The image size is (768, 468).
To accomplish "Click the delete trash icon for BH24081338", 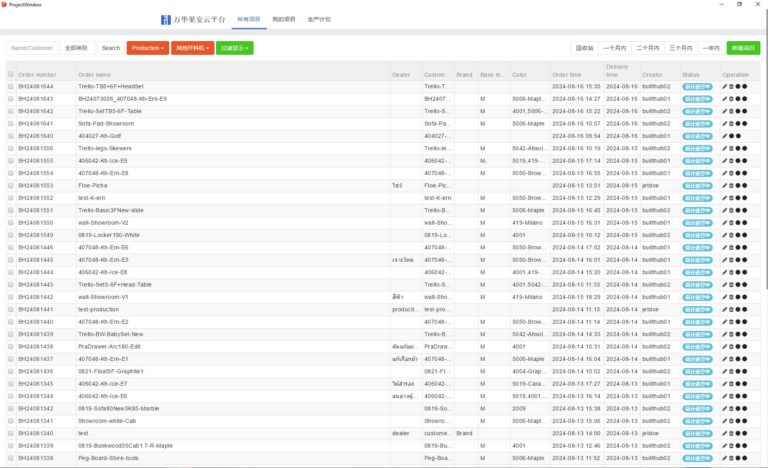I will pyautogui.click(x=731, y=458).
